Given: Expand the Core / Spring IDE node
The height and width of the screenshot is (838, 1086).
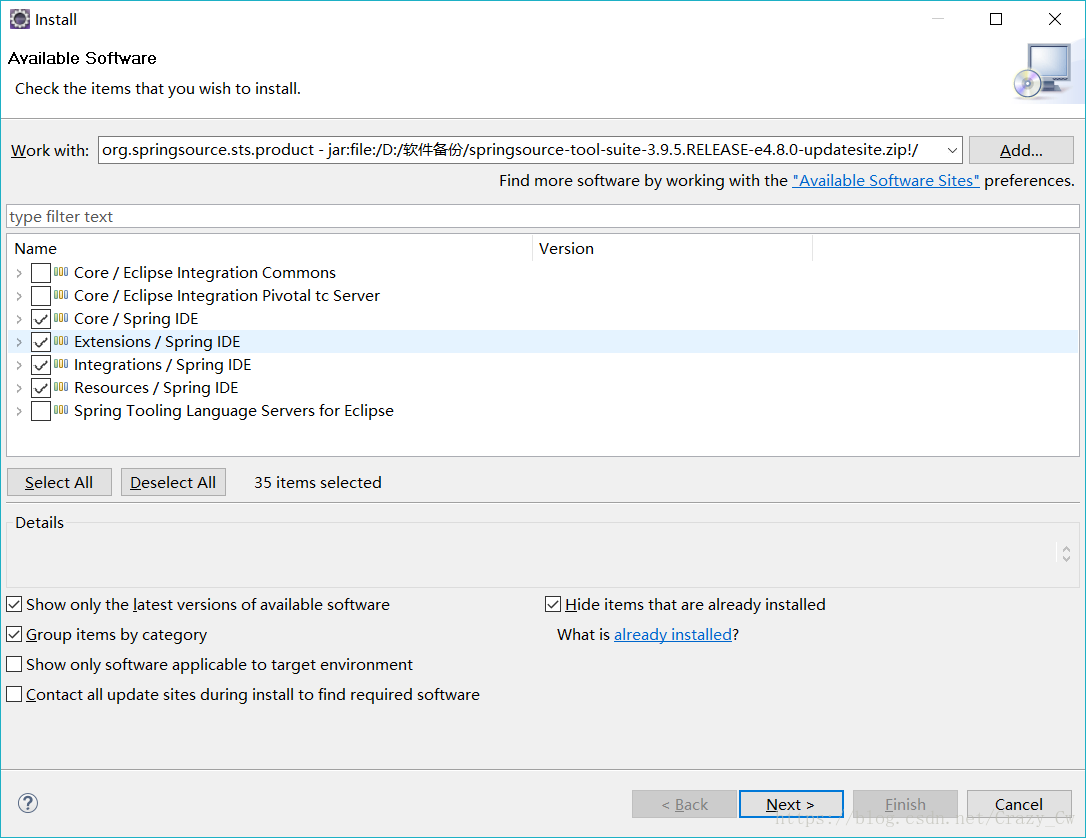Looking at the screenshot, I should [x=19, y=319].
